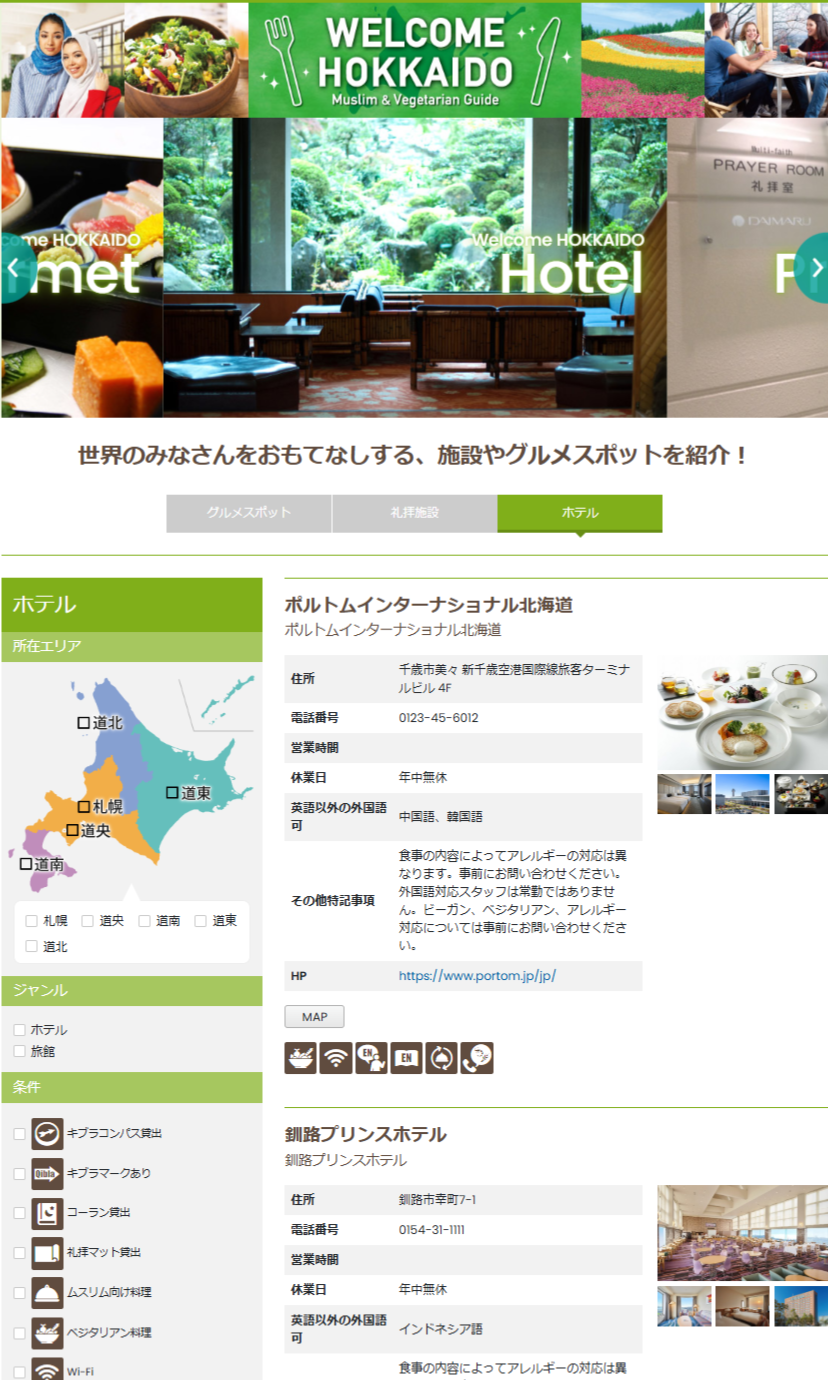The height and width of the screenshot is (1380, 828).
Task: Follow the www.portom.jp website link
Action: 477,976
